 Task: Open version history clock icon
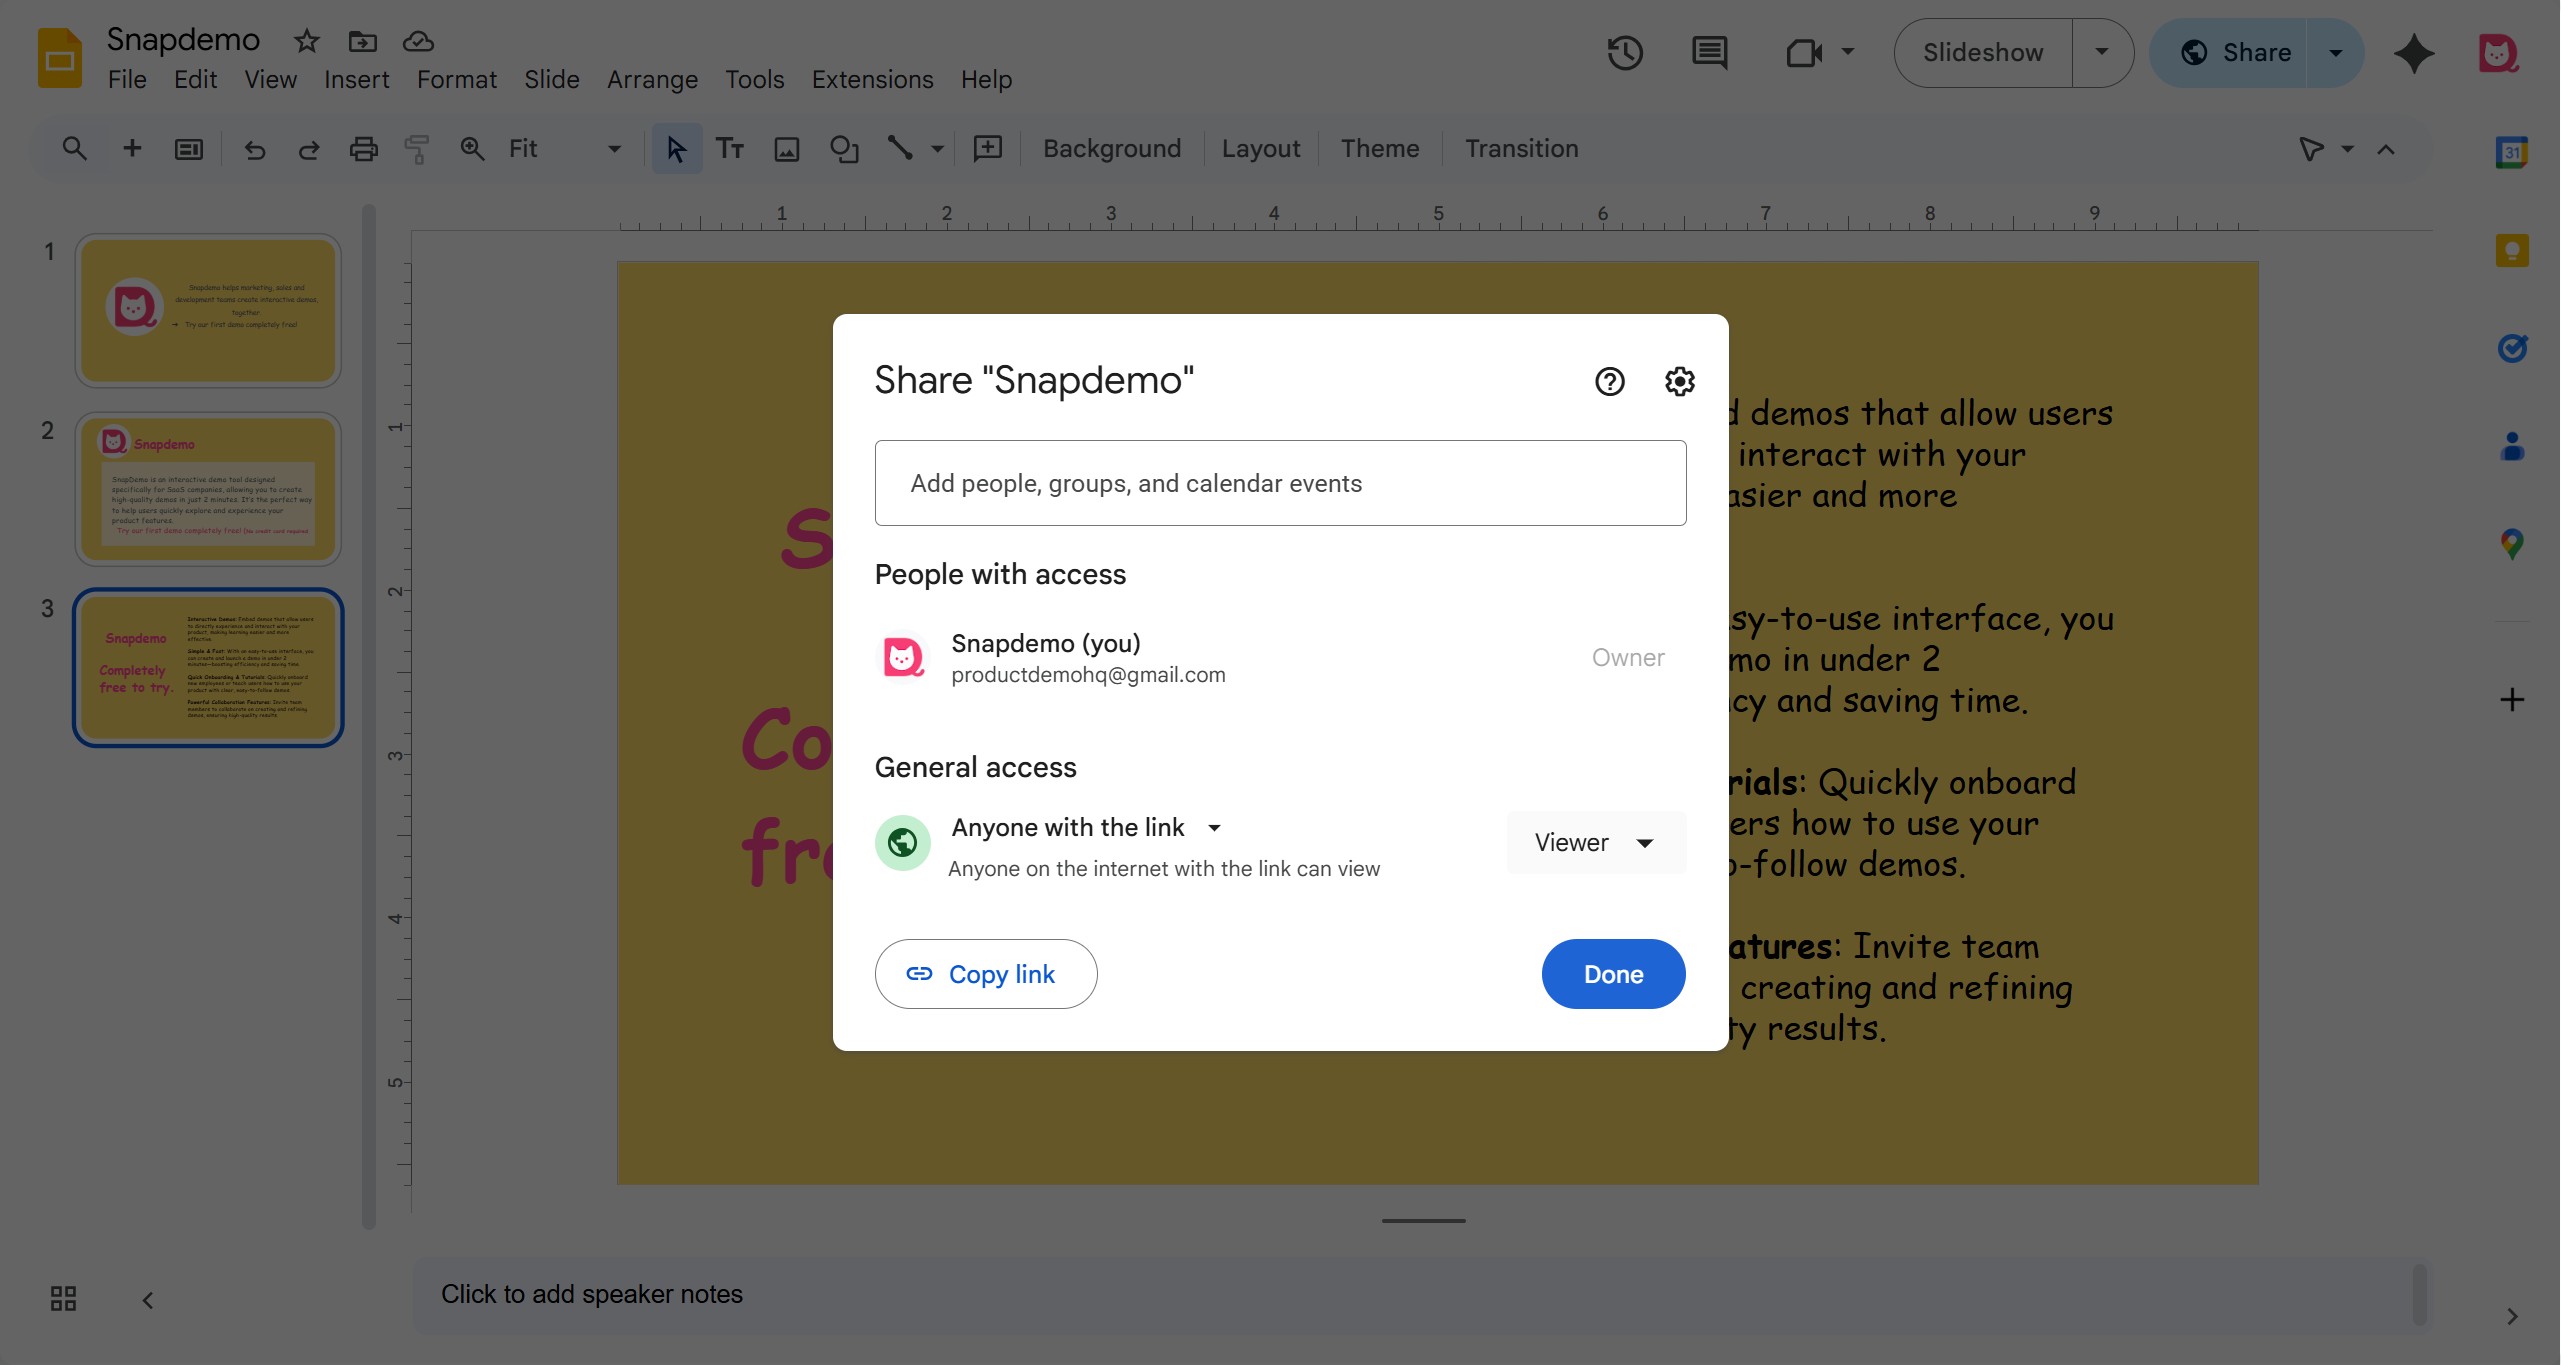pos(1625,53)
